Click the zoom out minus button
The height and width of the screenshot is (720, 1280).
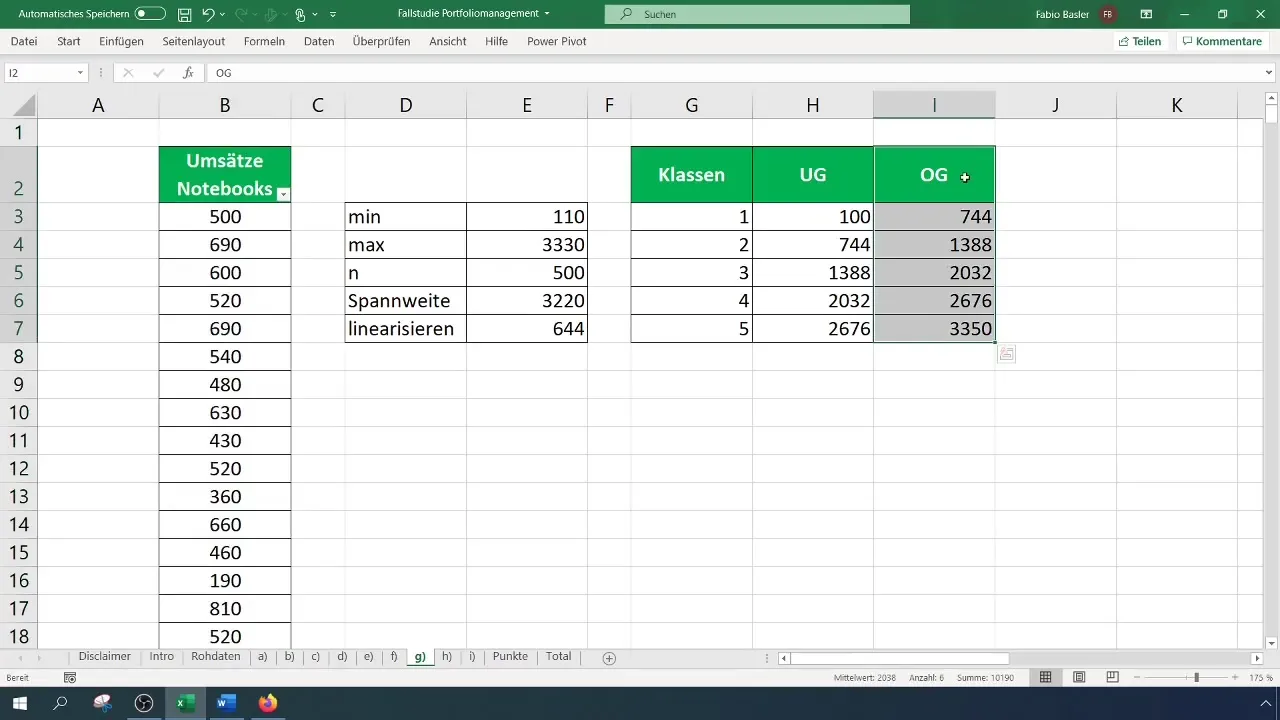coord(1139,677)
